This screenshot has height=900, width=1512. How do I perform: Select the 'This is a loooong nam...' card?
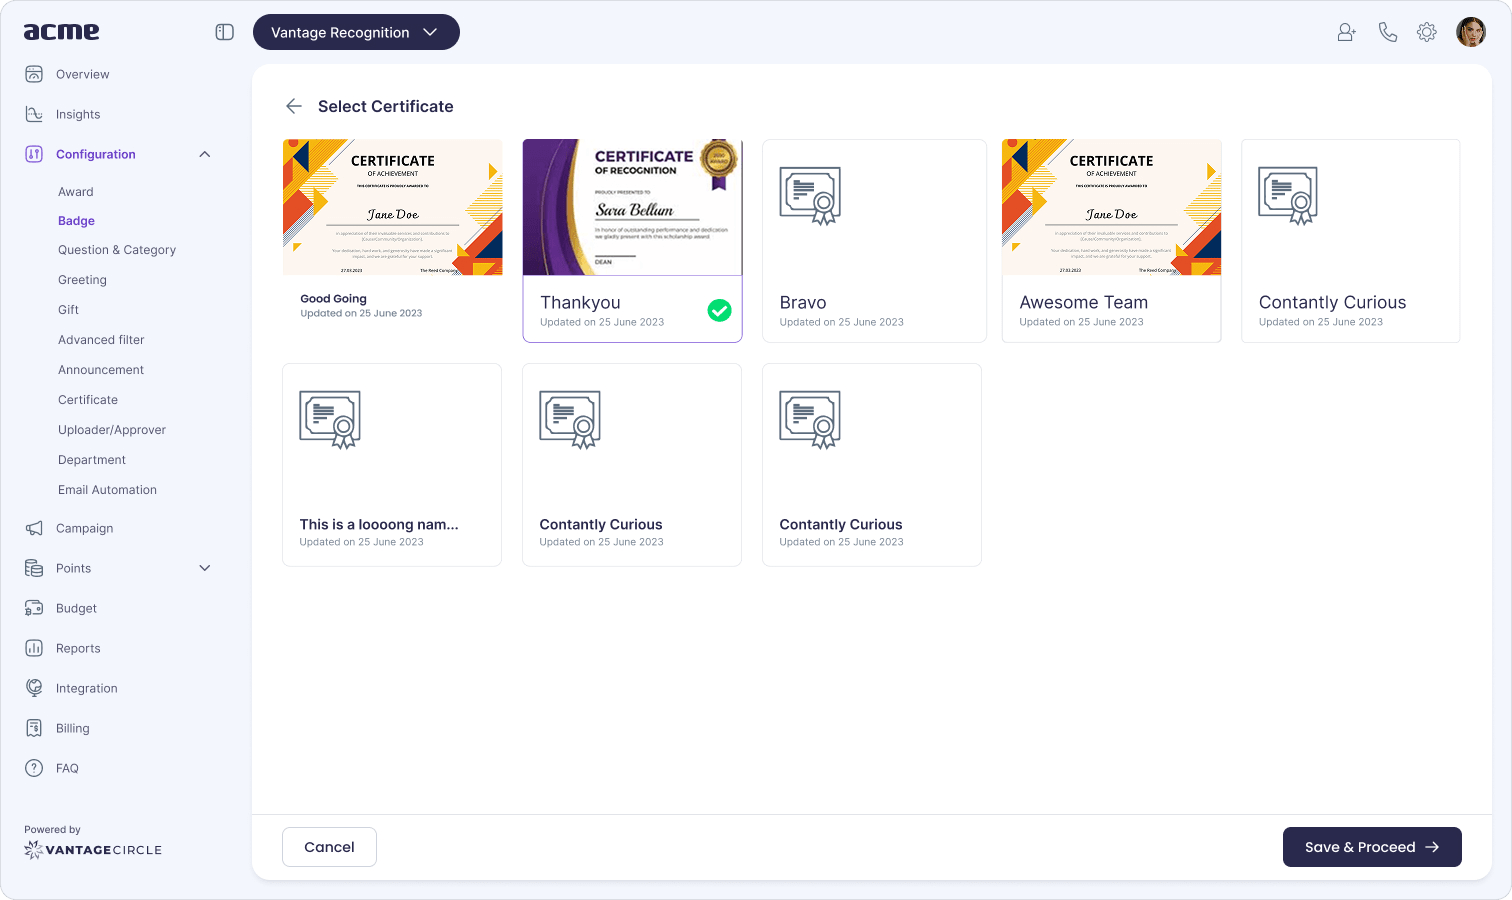coord(392,465)
